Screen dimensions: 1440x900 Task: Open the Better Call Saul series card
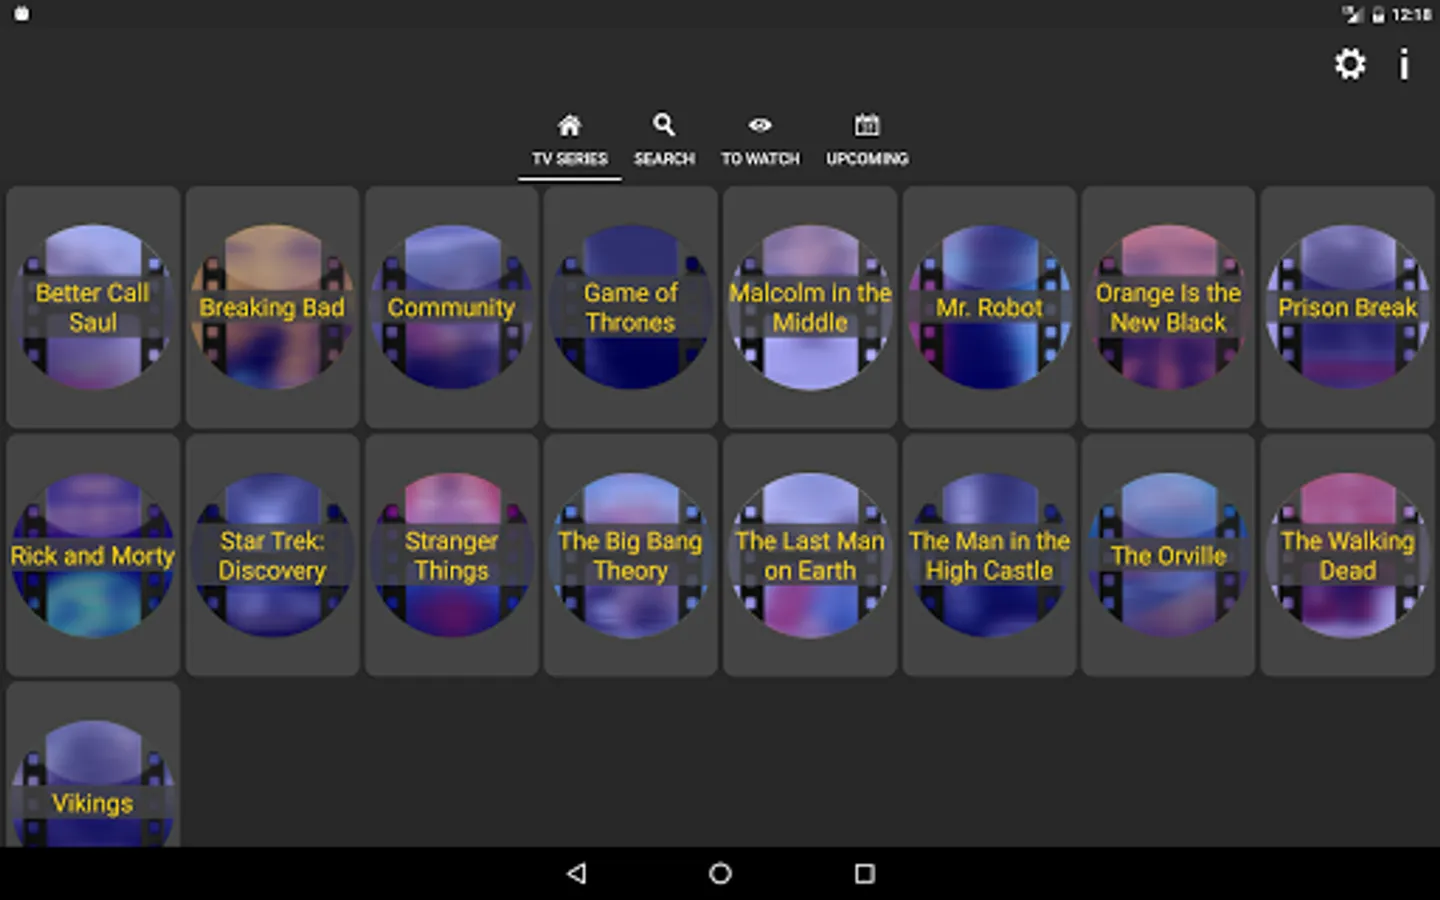pyautogui.click(x=93, y=307)
